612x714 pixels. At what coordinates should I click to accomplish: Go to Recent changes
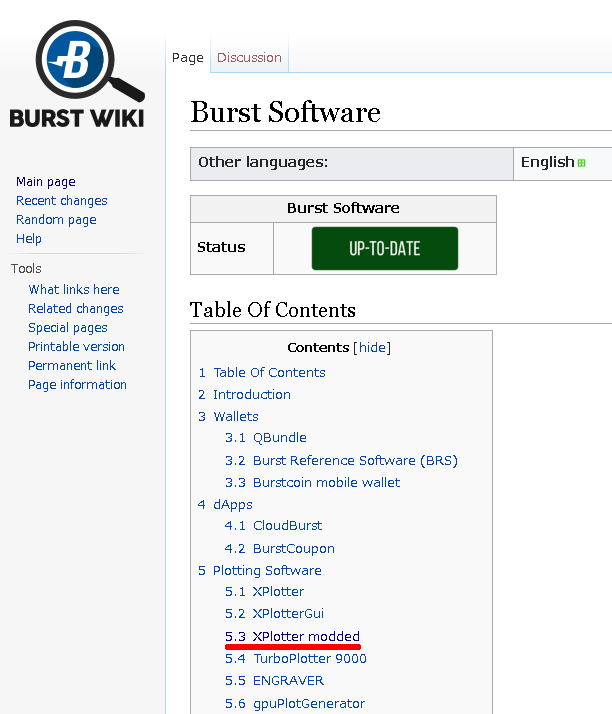(x=61, y=201)
